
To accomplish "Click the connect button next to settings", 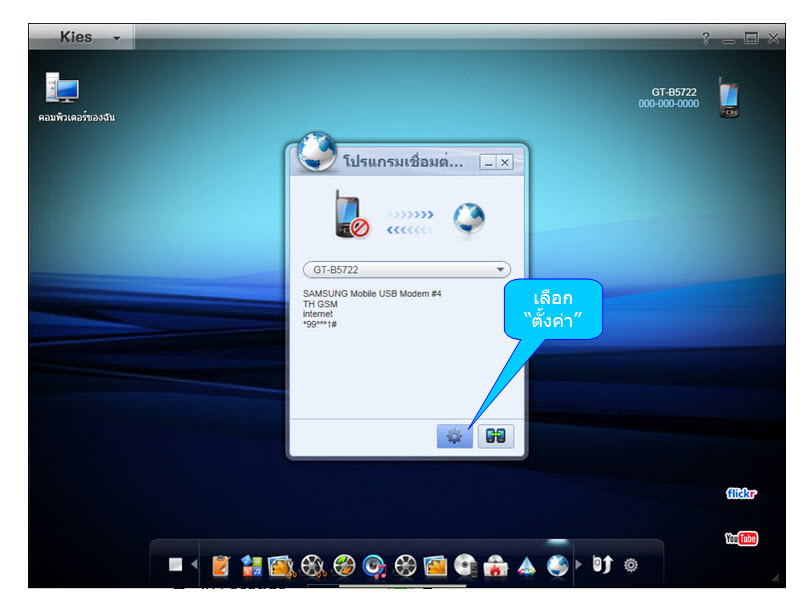I will pyautogui.click(x=495, y=436).
